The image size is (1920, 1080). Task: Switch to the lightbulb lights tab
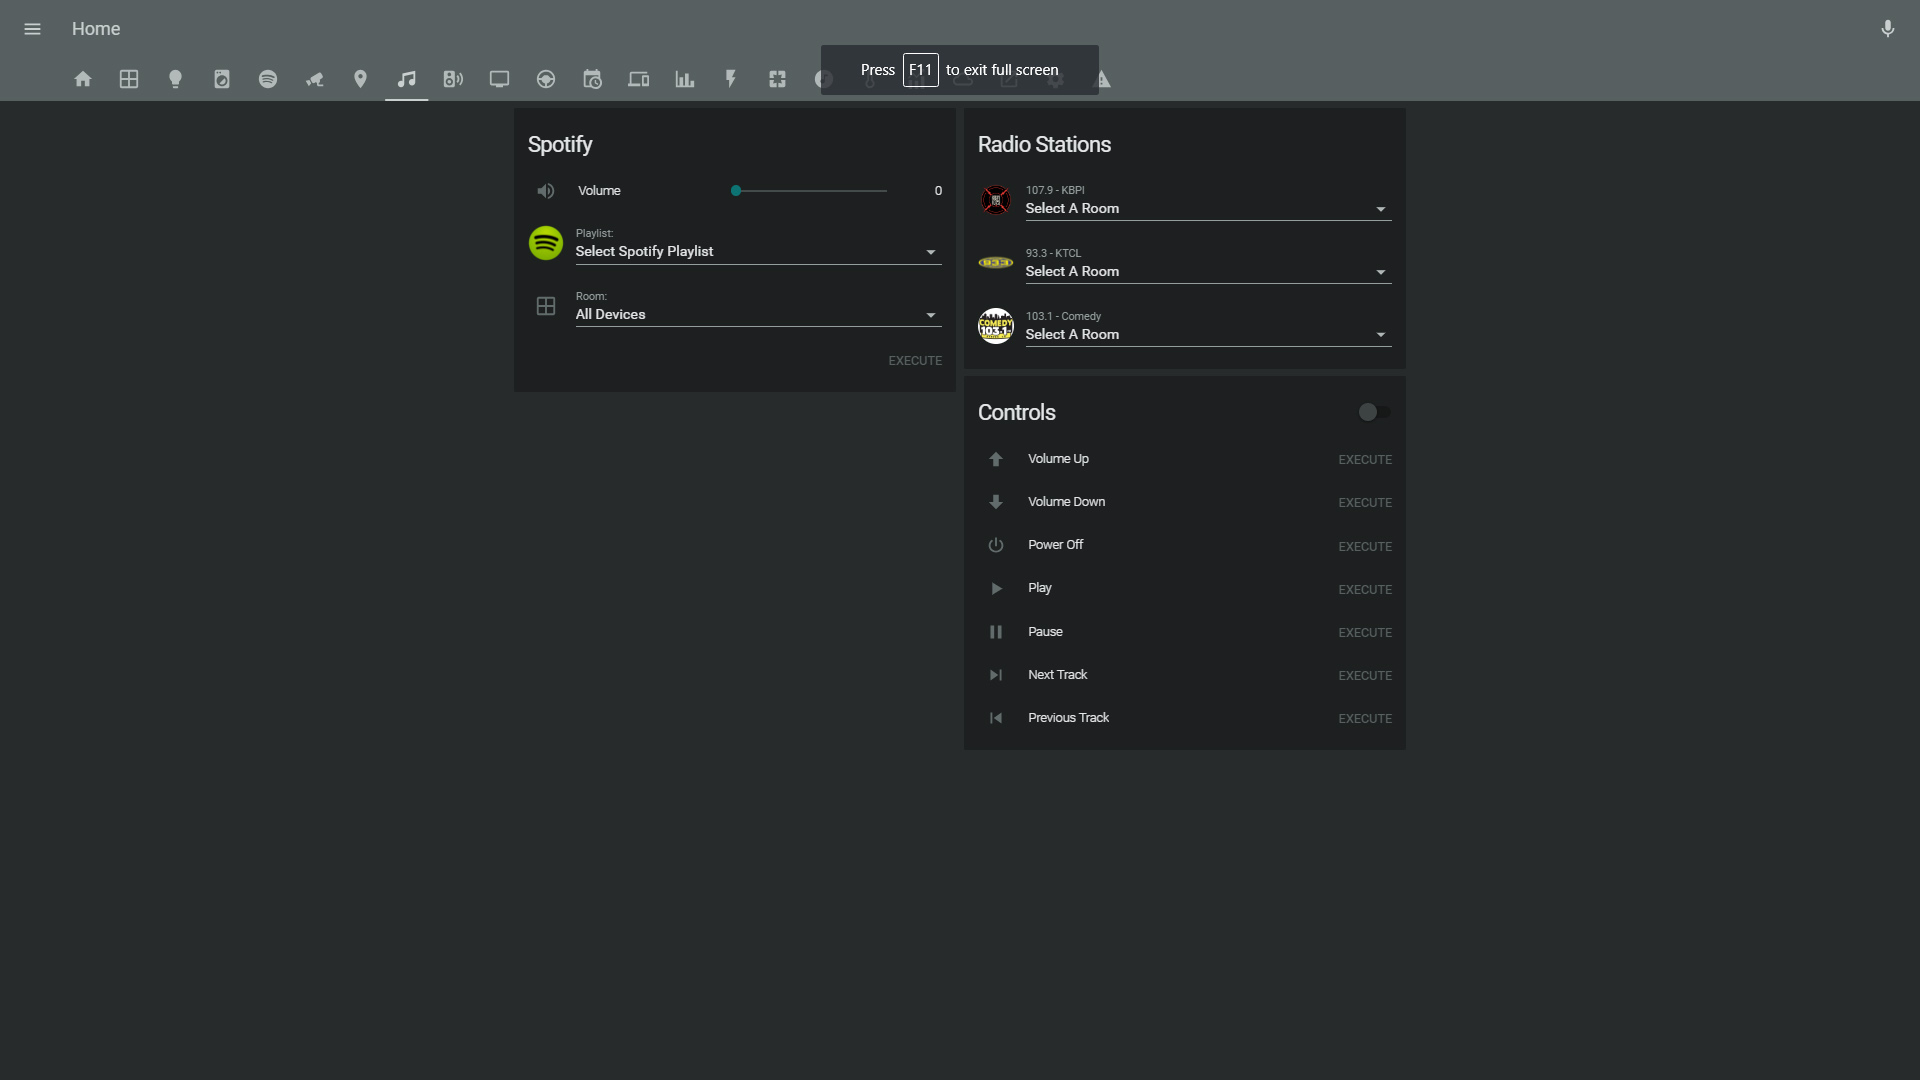tap(175, 79)
